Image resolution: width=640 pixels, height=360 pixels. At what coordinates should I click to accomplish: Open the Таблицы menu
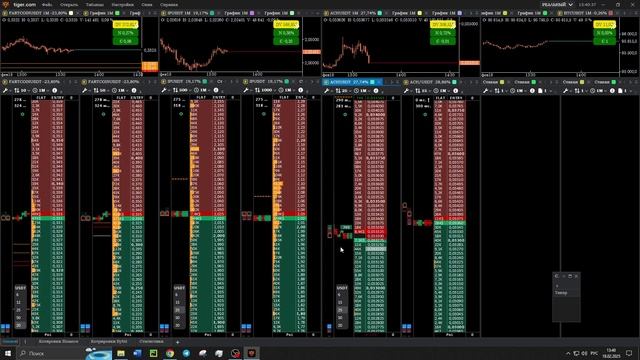(x=95, y=5)
